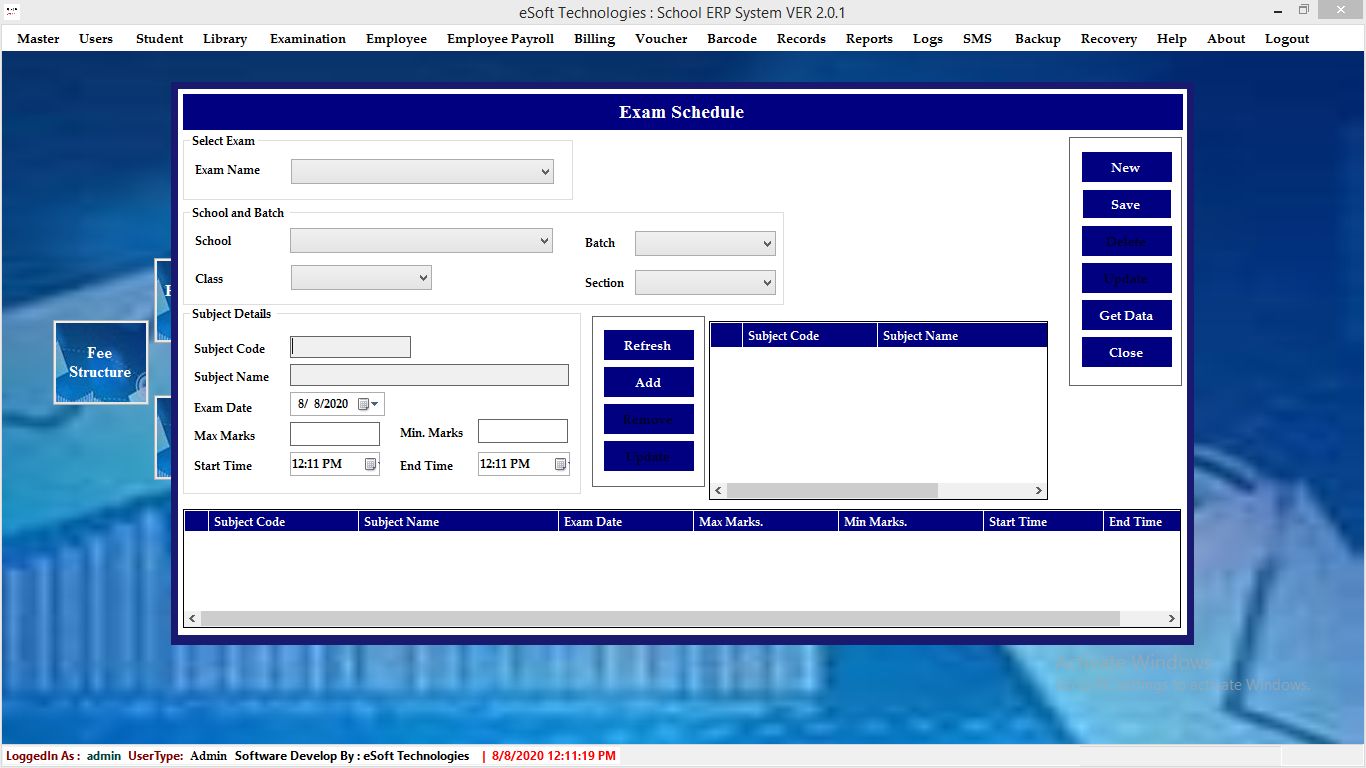Image resolution: width=1366 pixels, height=768 pixels.
Task: Click the Min Marks. column header
Action: click(x=911, y=522)
